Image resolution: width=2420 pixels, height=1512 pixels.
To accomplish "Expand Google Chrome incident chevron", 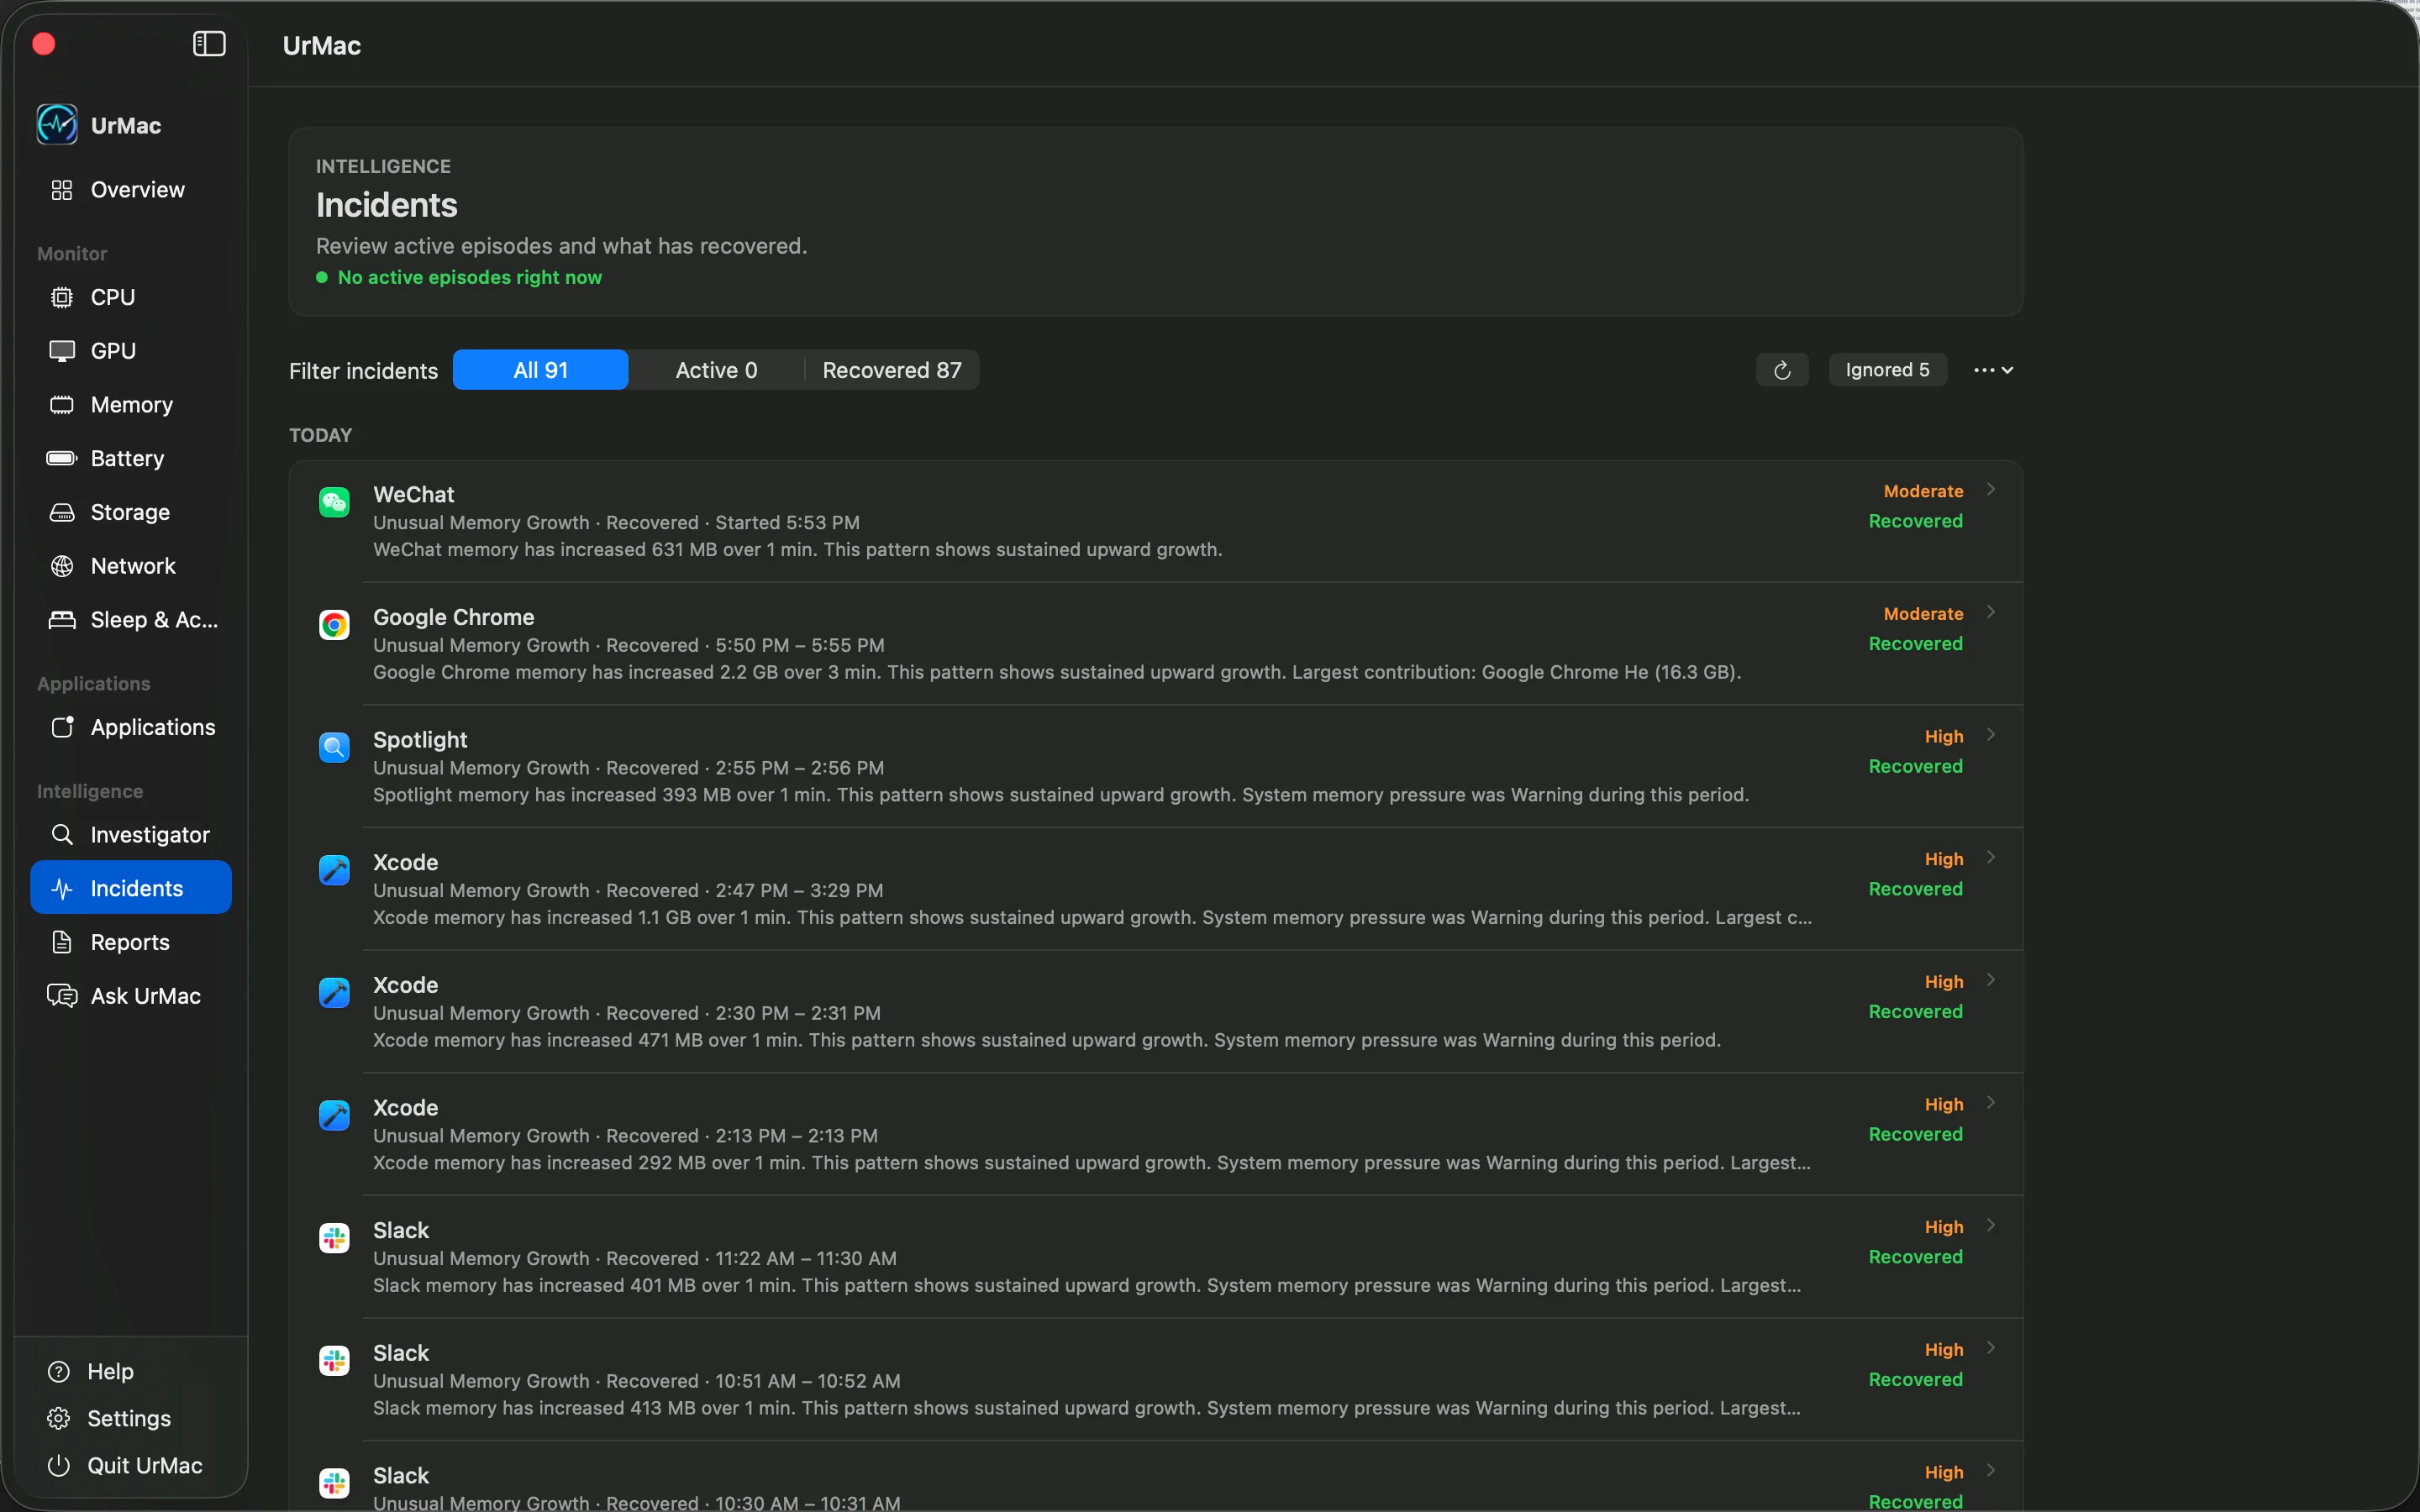I will click(x=1991, y=612).
